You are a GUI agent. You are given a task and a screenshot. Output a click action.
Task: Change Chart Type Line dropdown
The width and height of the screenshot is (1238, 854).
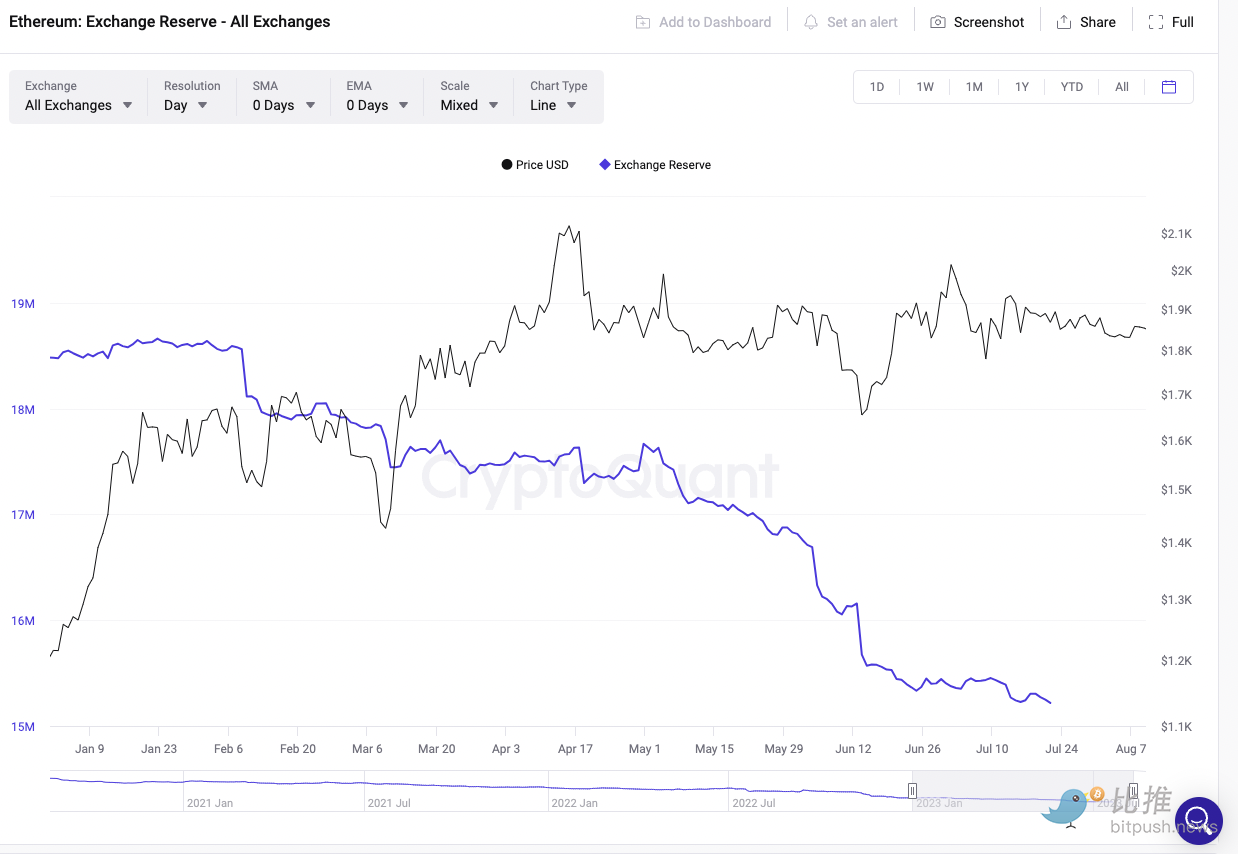[x=553, y=105]
